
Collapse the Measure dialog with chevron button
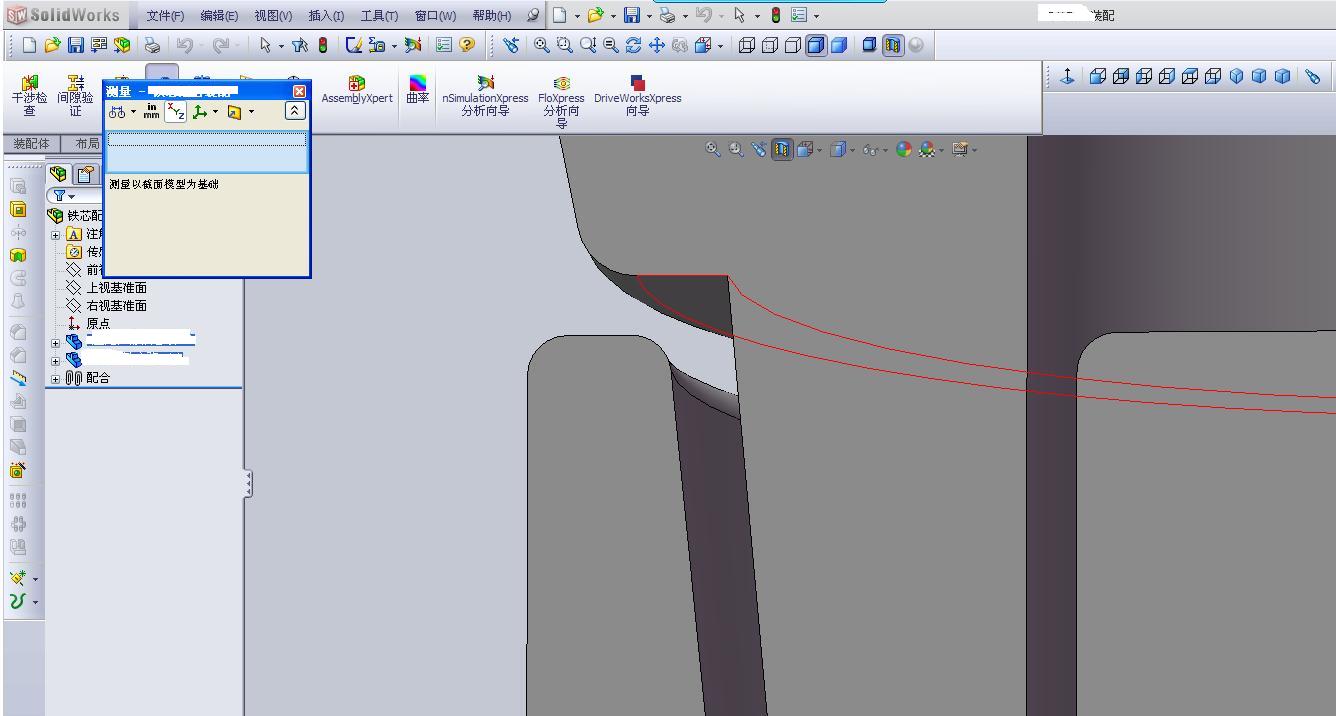point(295,111)
